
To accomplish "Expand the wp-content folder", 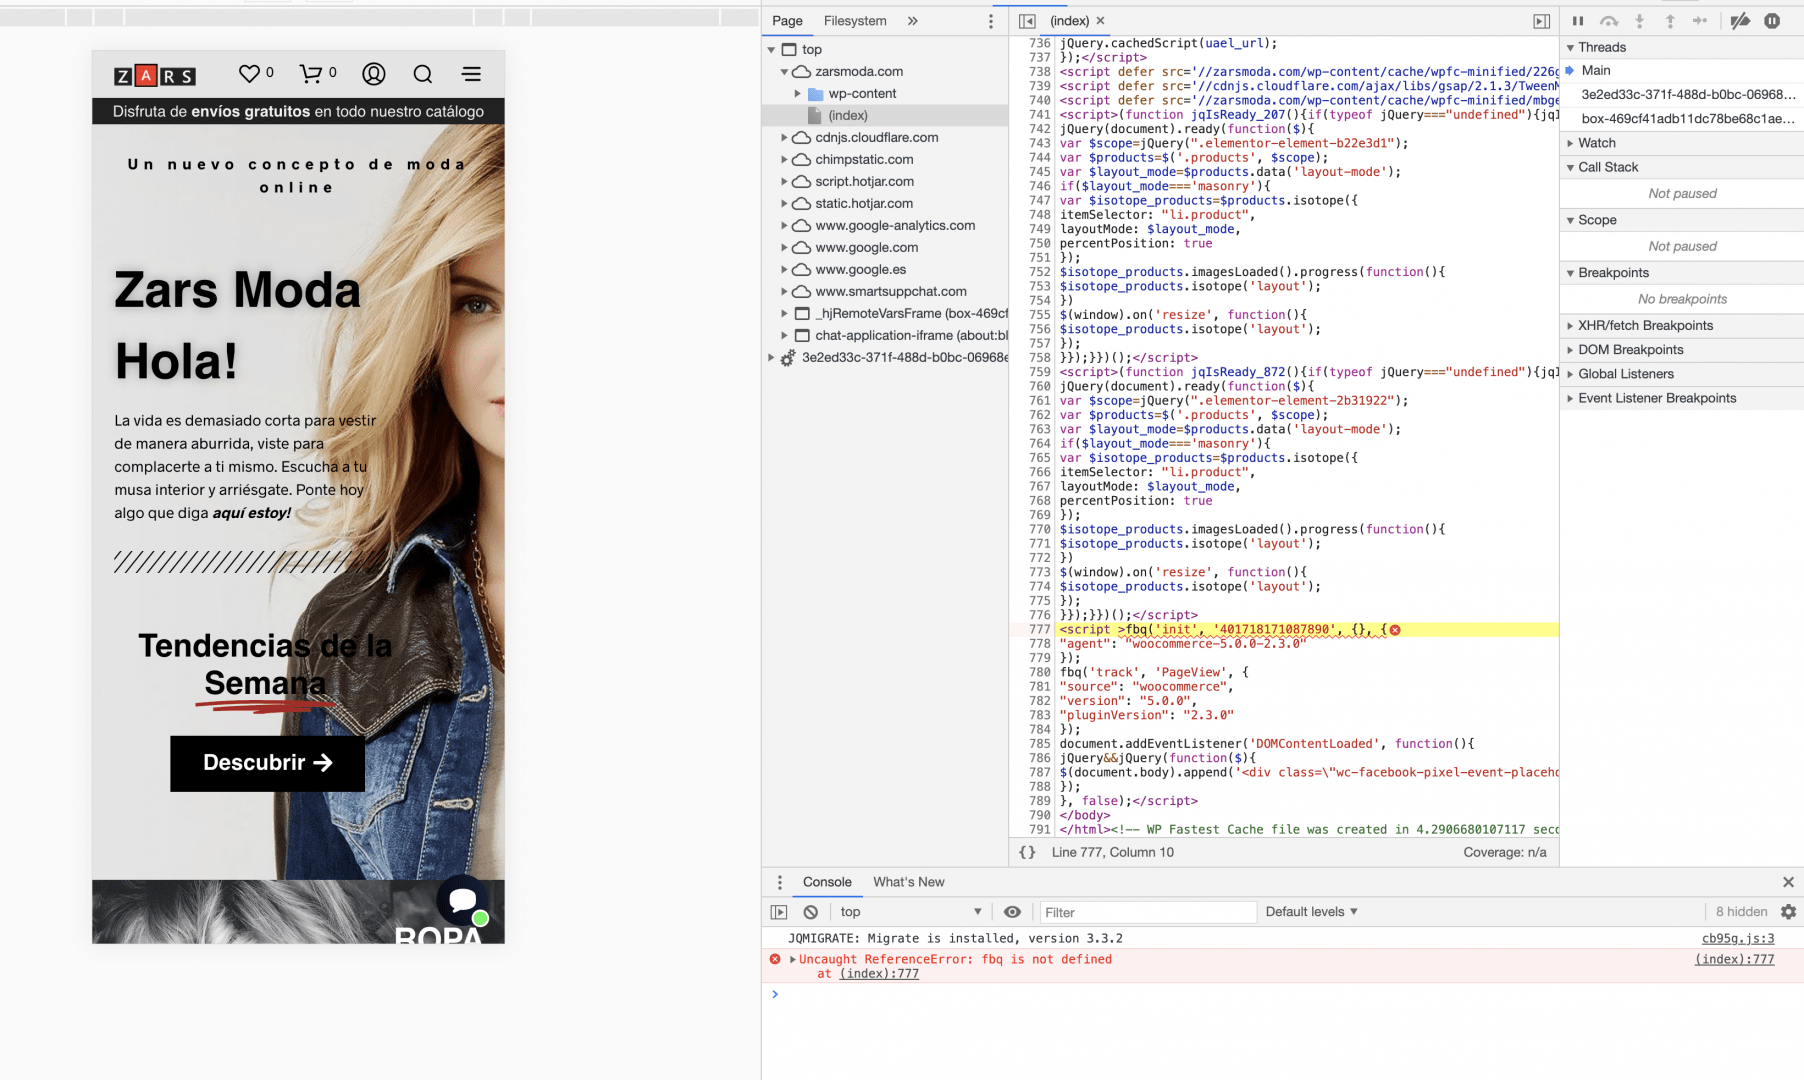I will 798,94.
